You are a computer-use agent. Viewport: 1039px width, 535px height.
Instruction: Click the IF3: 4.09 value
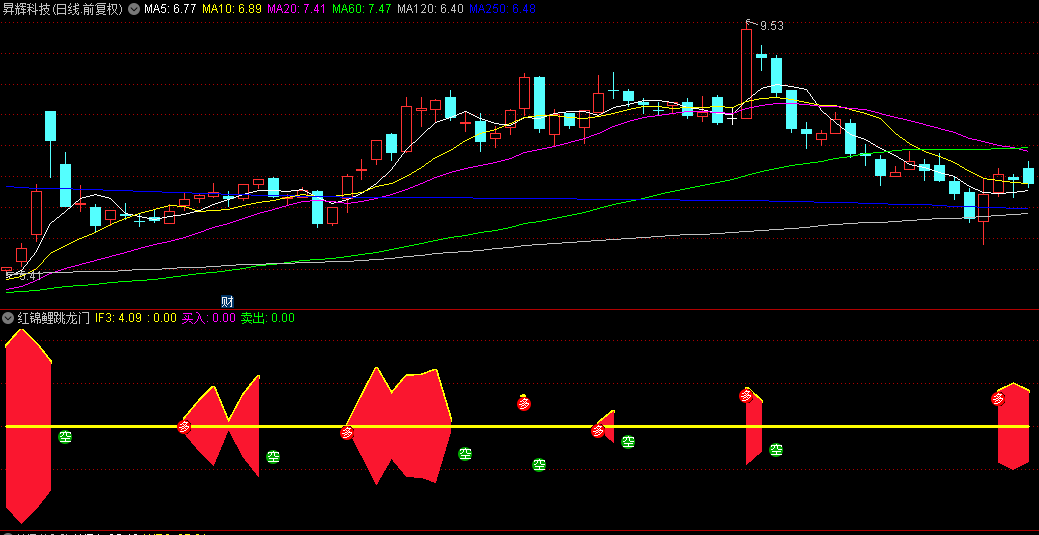(117, 318)
